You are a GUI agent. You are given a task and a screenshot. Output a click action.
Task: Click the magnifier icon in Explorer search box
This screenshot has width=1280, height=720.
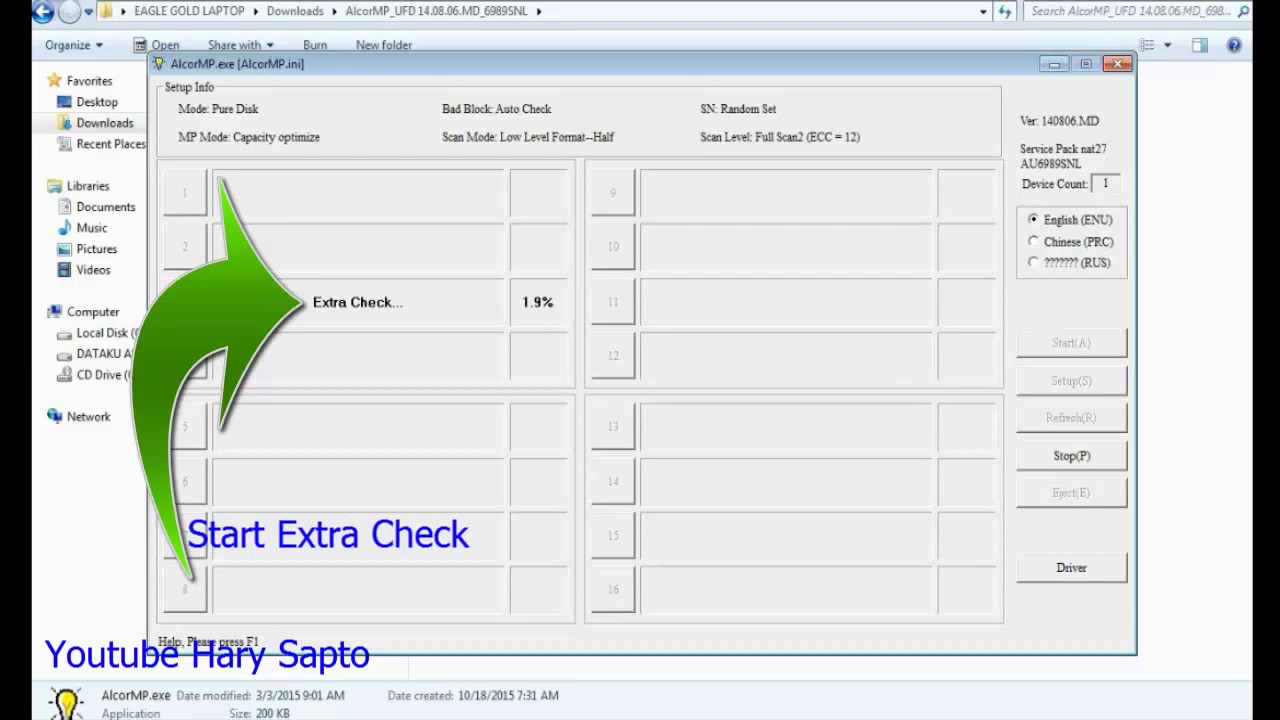[x=1245, y=11]
